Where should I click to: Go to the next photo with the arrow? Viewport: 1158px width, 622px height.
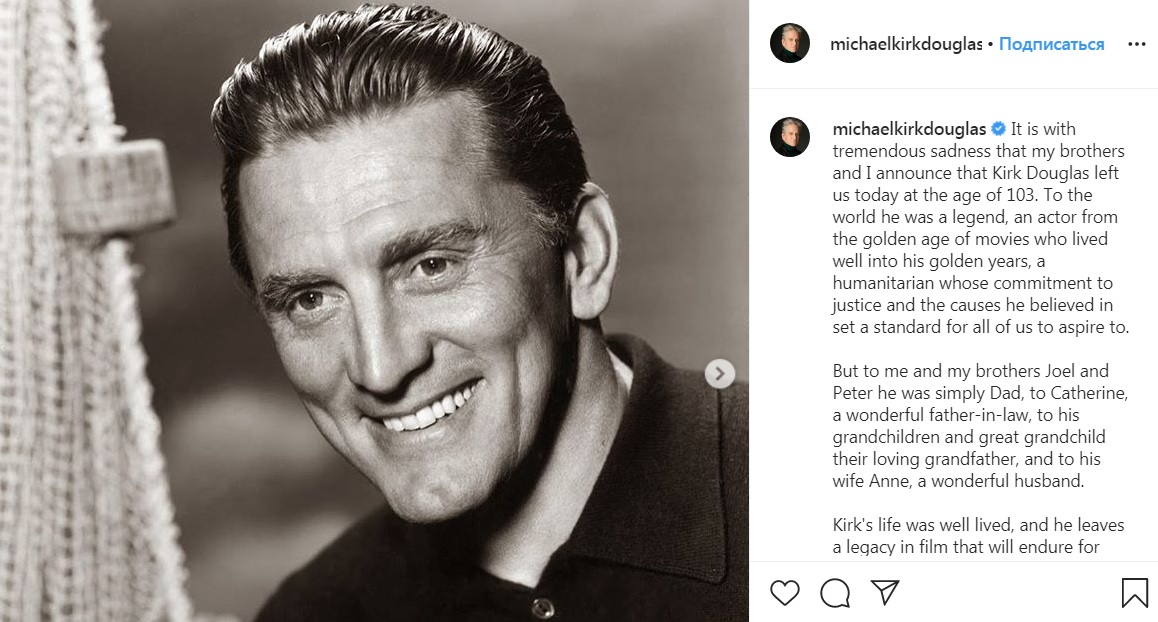pyautogui.click(x=719, y=374)
